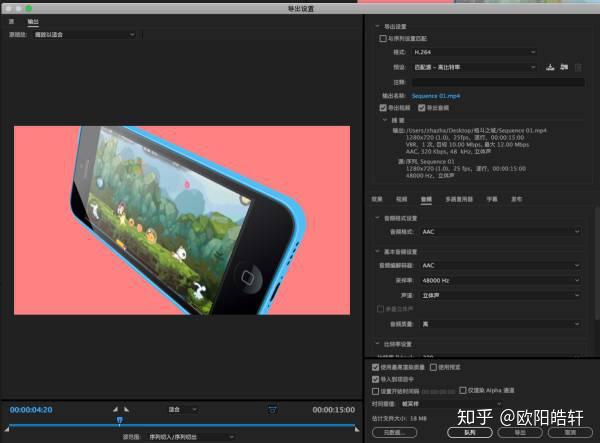Enable the Match Sequence Settings checkbox
Viewport: 600px width, 443px height.
[x=383, y=38]
